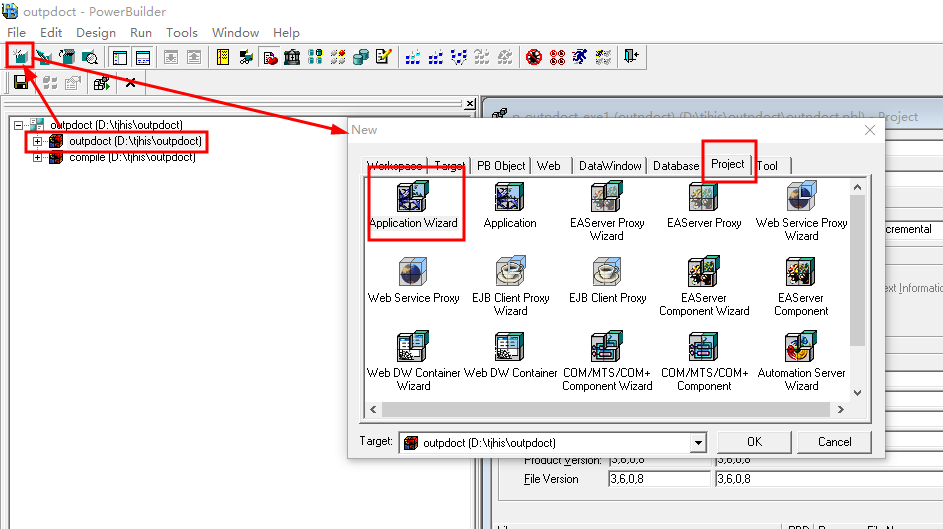
Task: Open the Help menu
Action: click(286, 32)
